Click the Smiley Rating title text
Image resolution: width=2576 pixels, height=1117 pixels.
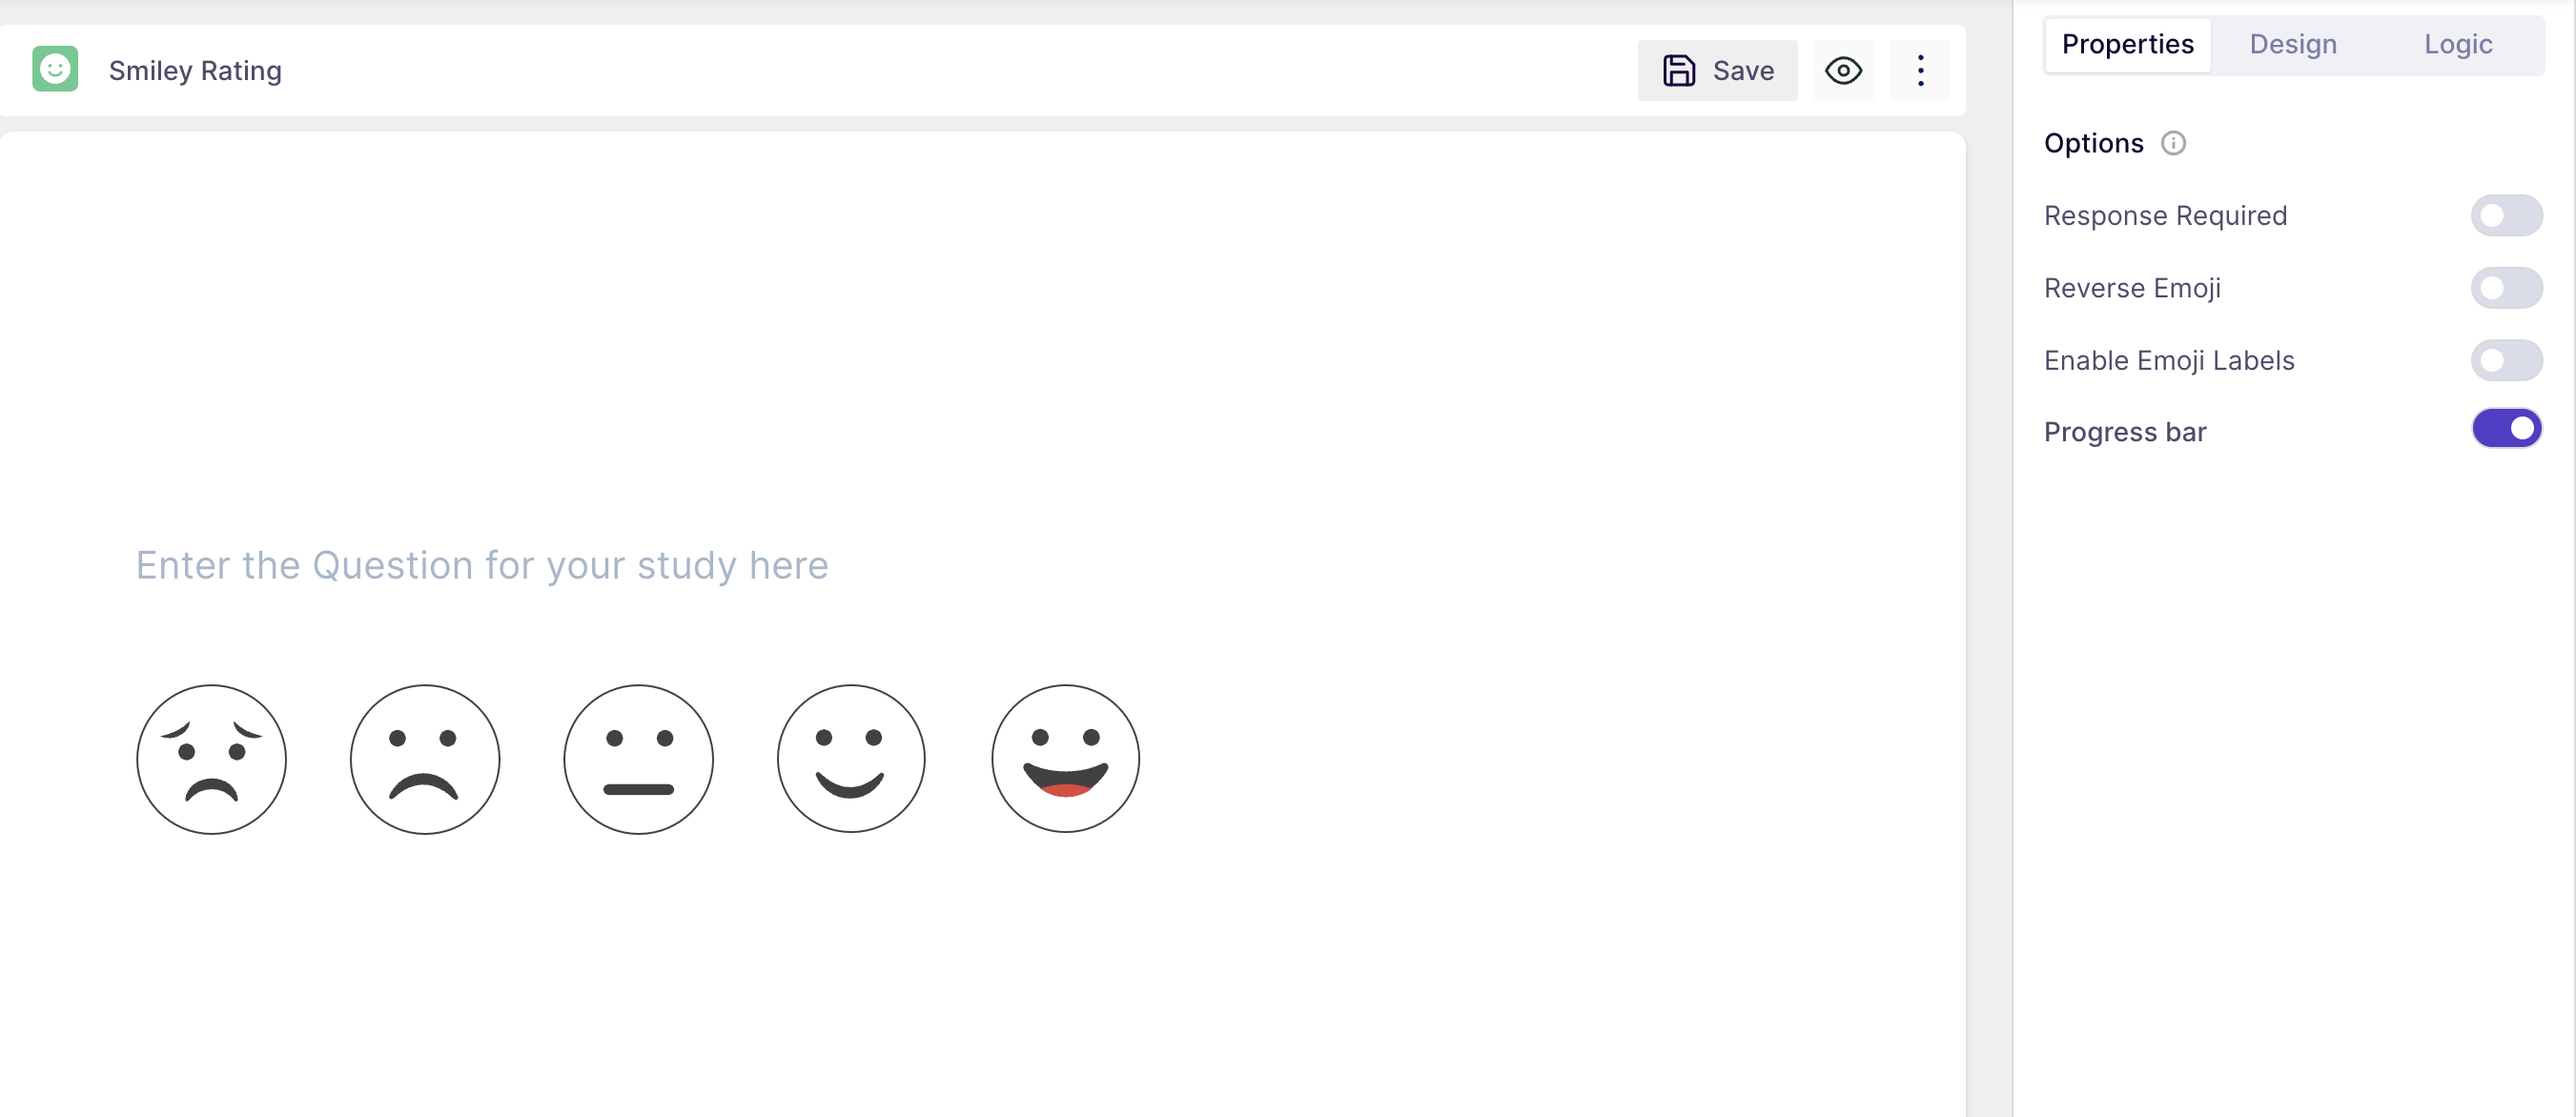(x=195, y=71)
